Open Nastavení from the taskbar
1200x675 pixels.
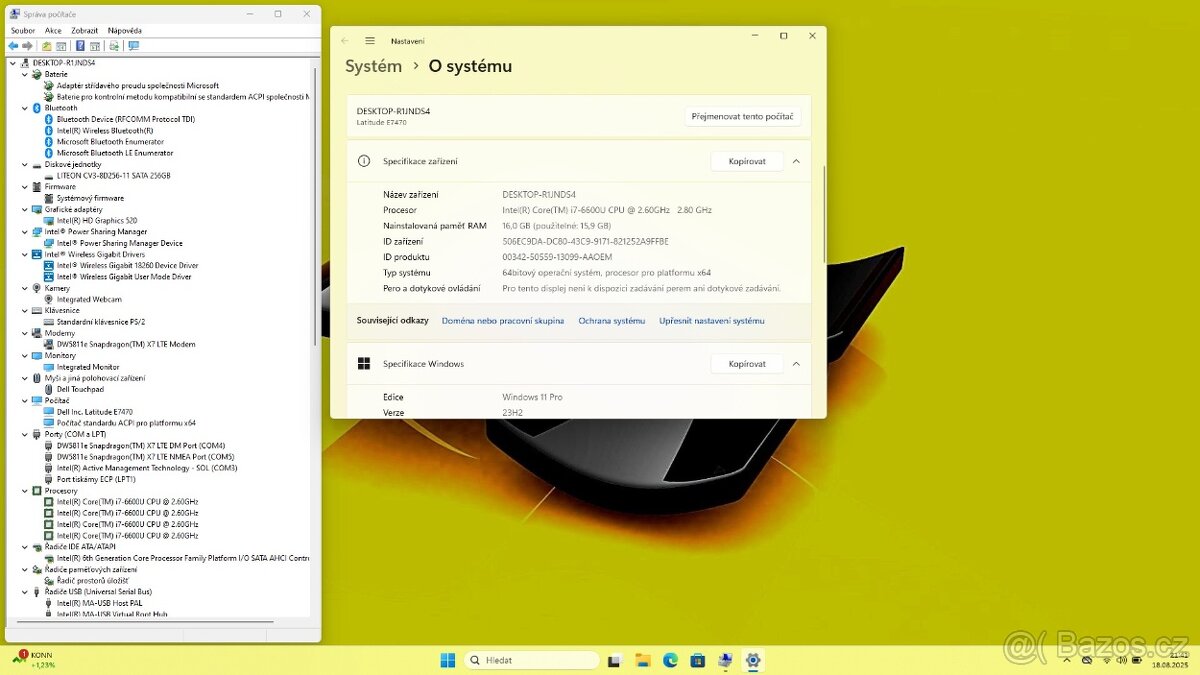coord(752,660)
